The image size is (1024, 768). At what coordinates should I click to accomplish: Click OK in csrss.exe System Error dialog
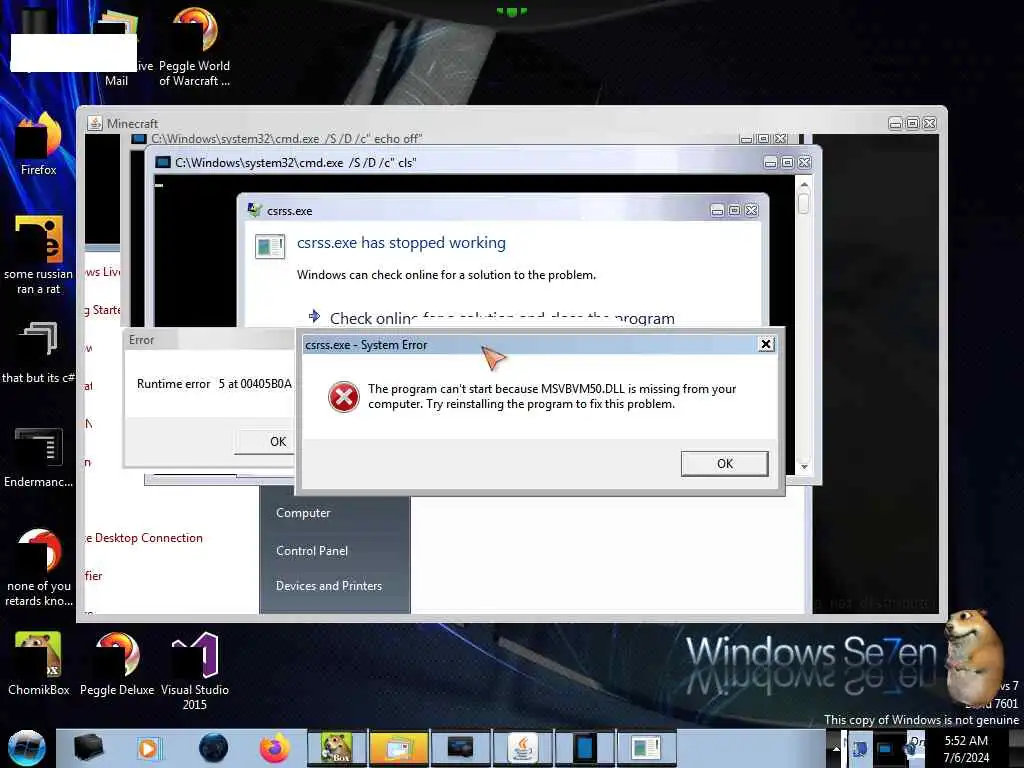pyautogui.click(x=724, y=464)
